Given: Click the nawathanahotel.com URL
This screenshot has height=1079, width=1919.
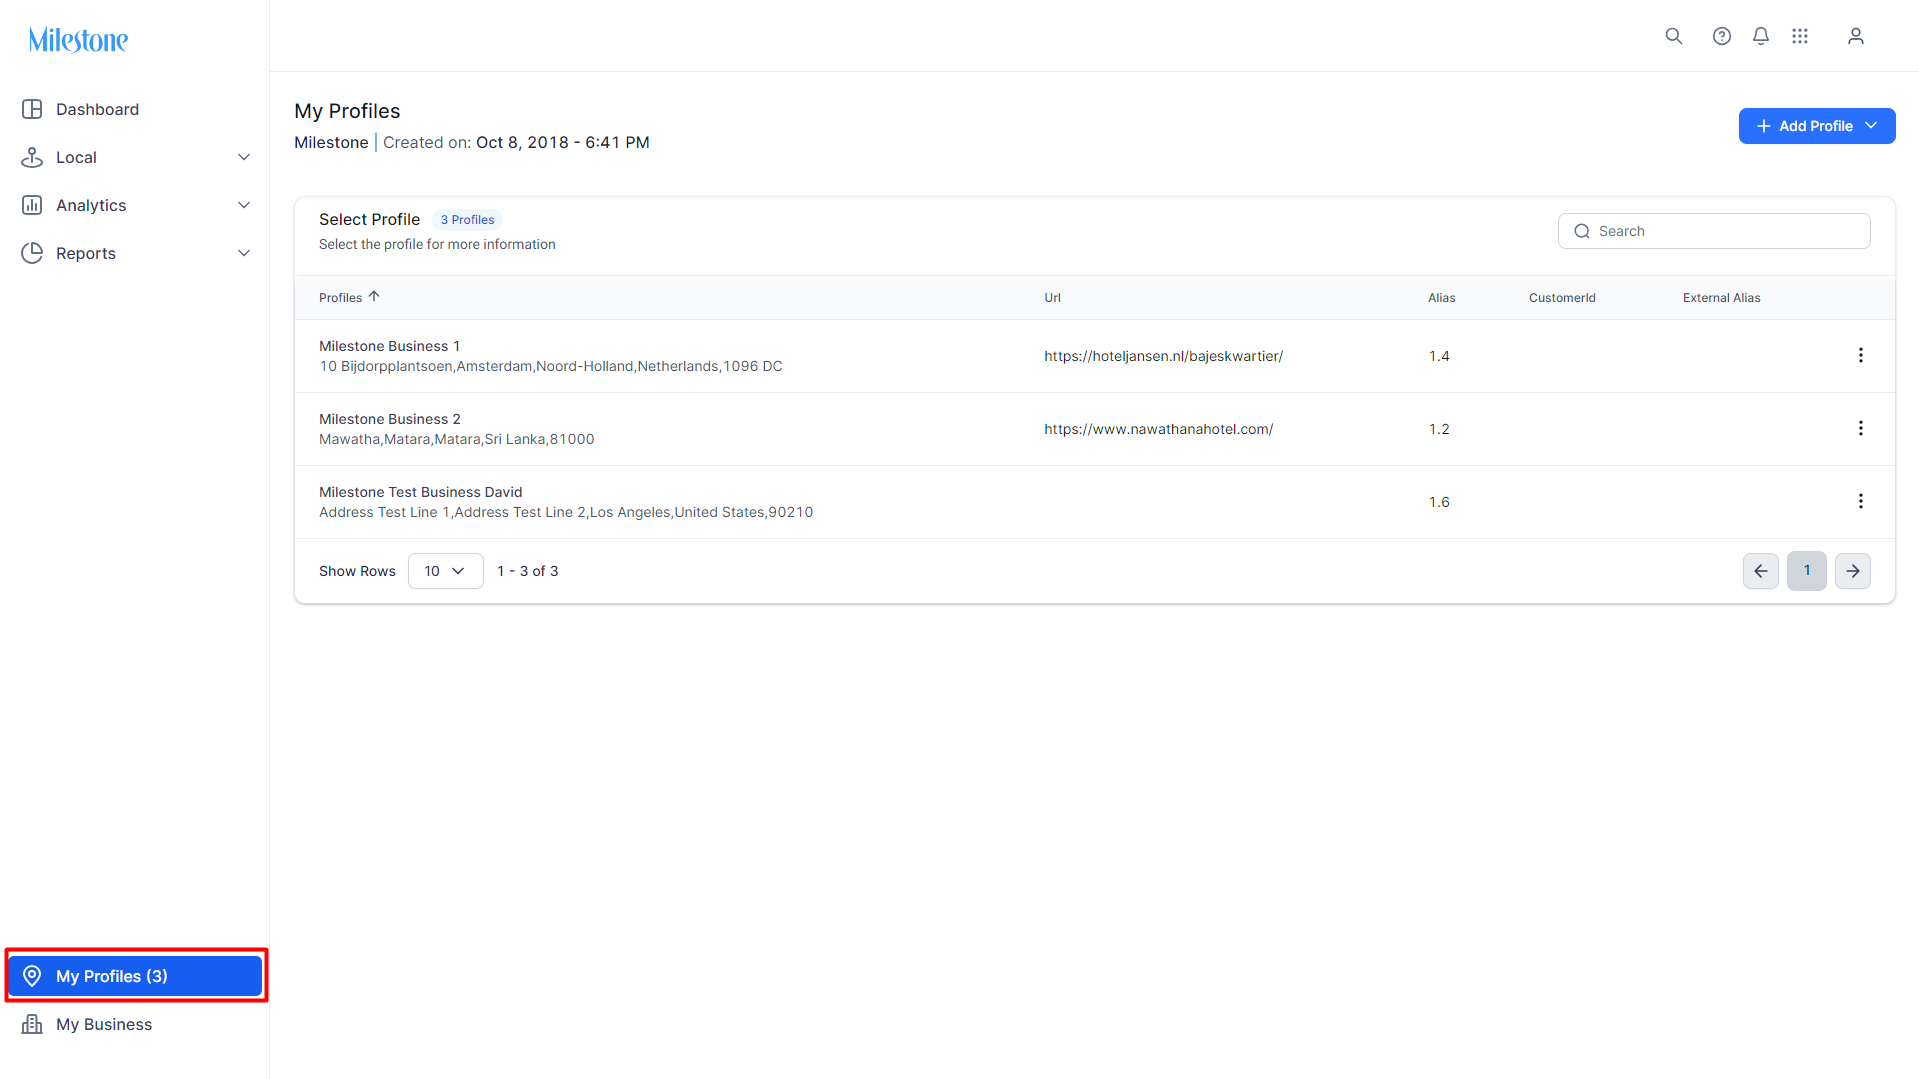Looking at the screenshot, I should (1158, 429).
